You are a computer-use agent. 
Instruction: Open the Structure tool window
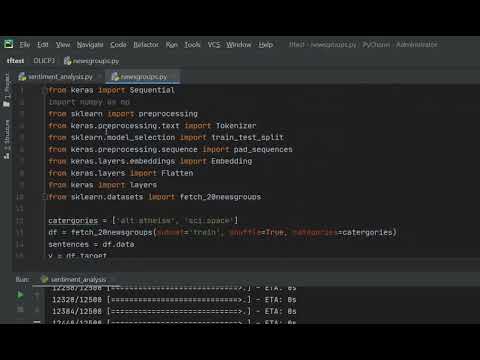click(7, 139)
